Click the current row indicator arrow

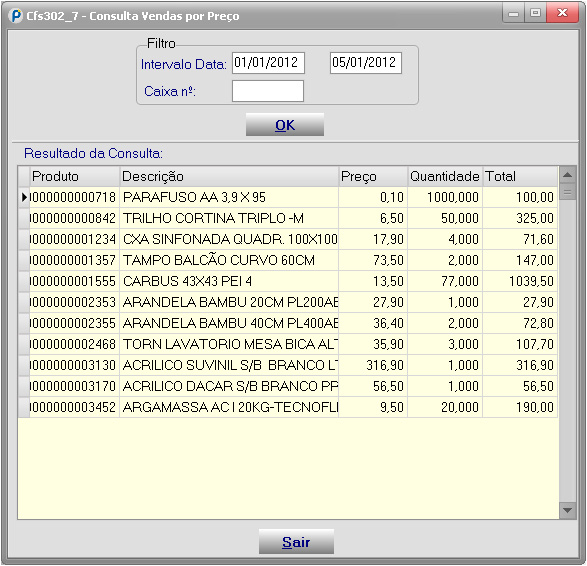(x=24, y=197)
